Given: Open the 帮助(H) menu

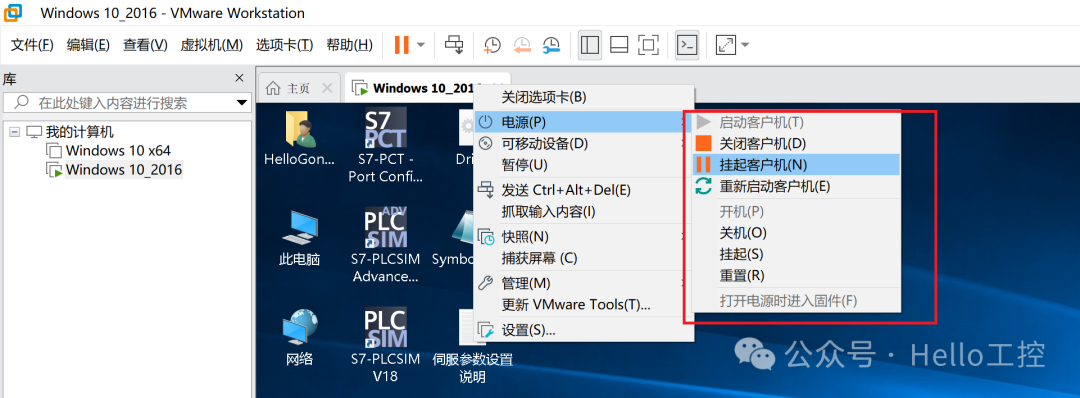Looking at the screenshot, I should pos(349,45).
